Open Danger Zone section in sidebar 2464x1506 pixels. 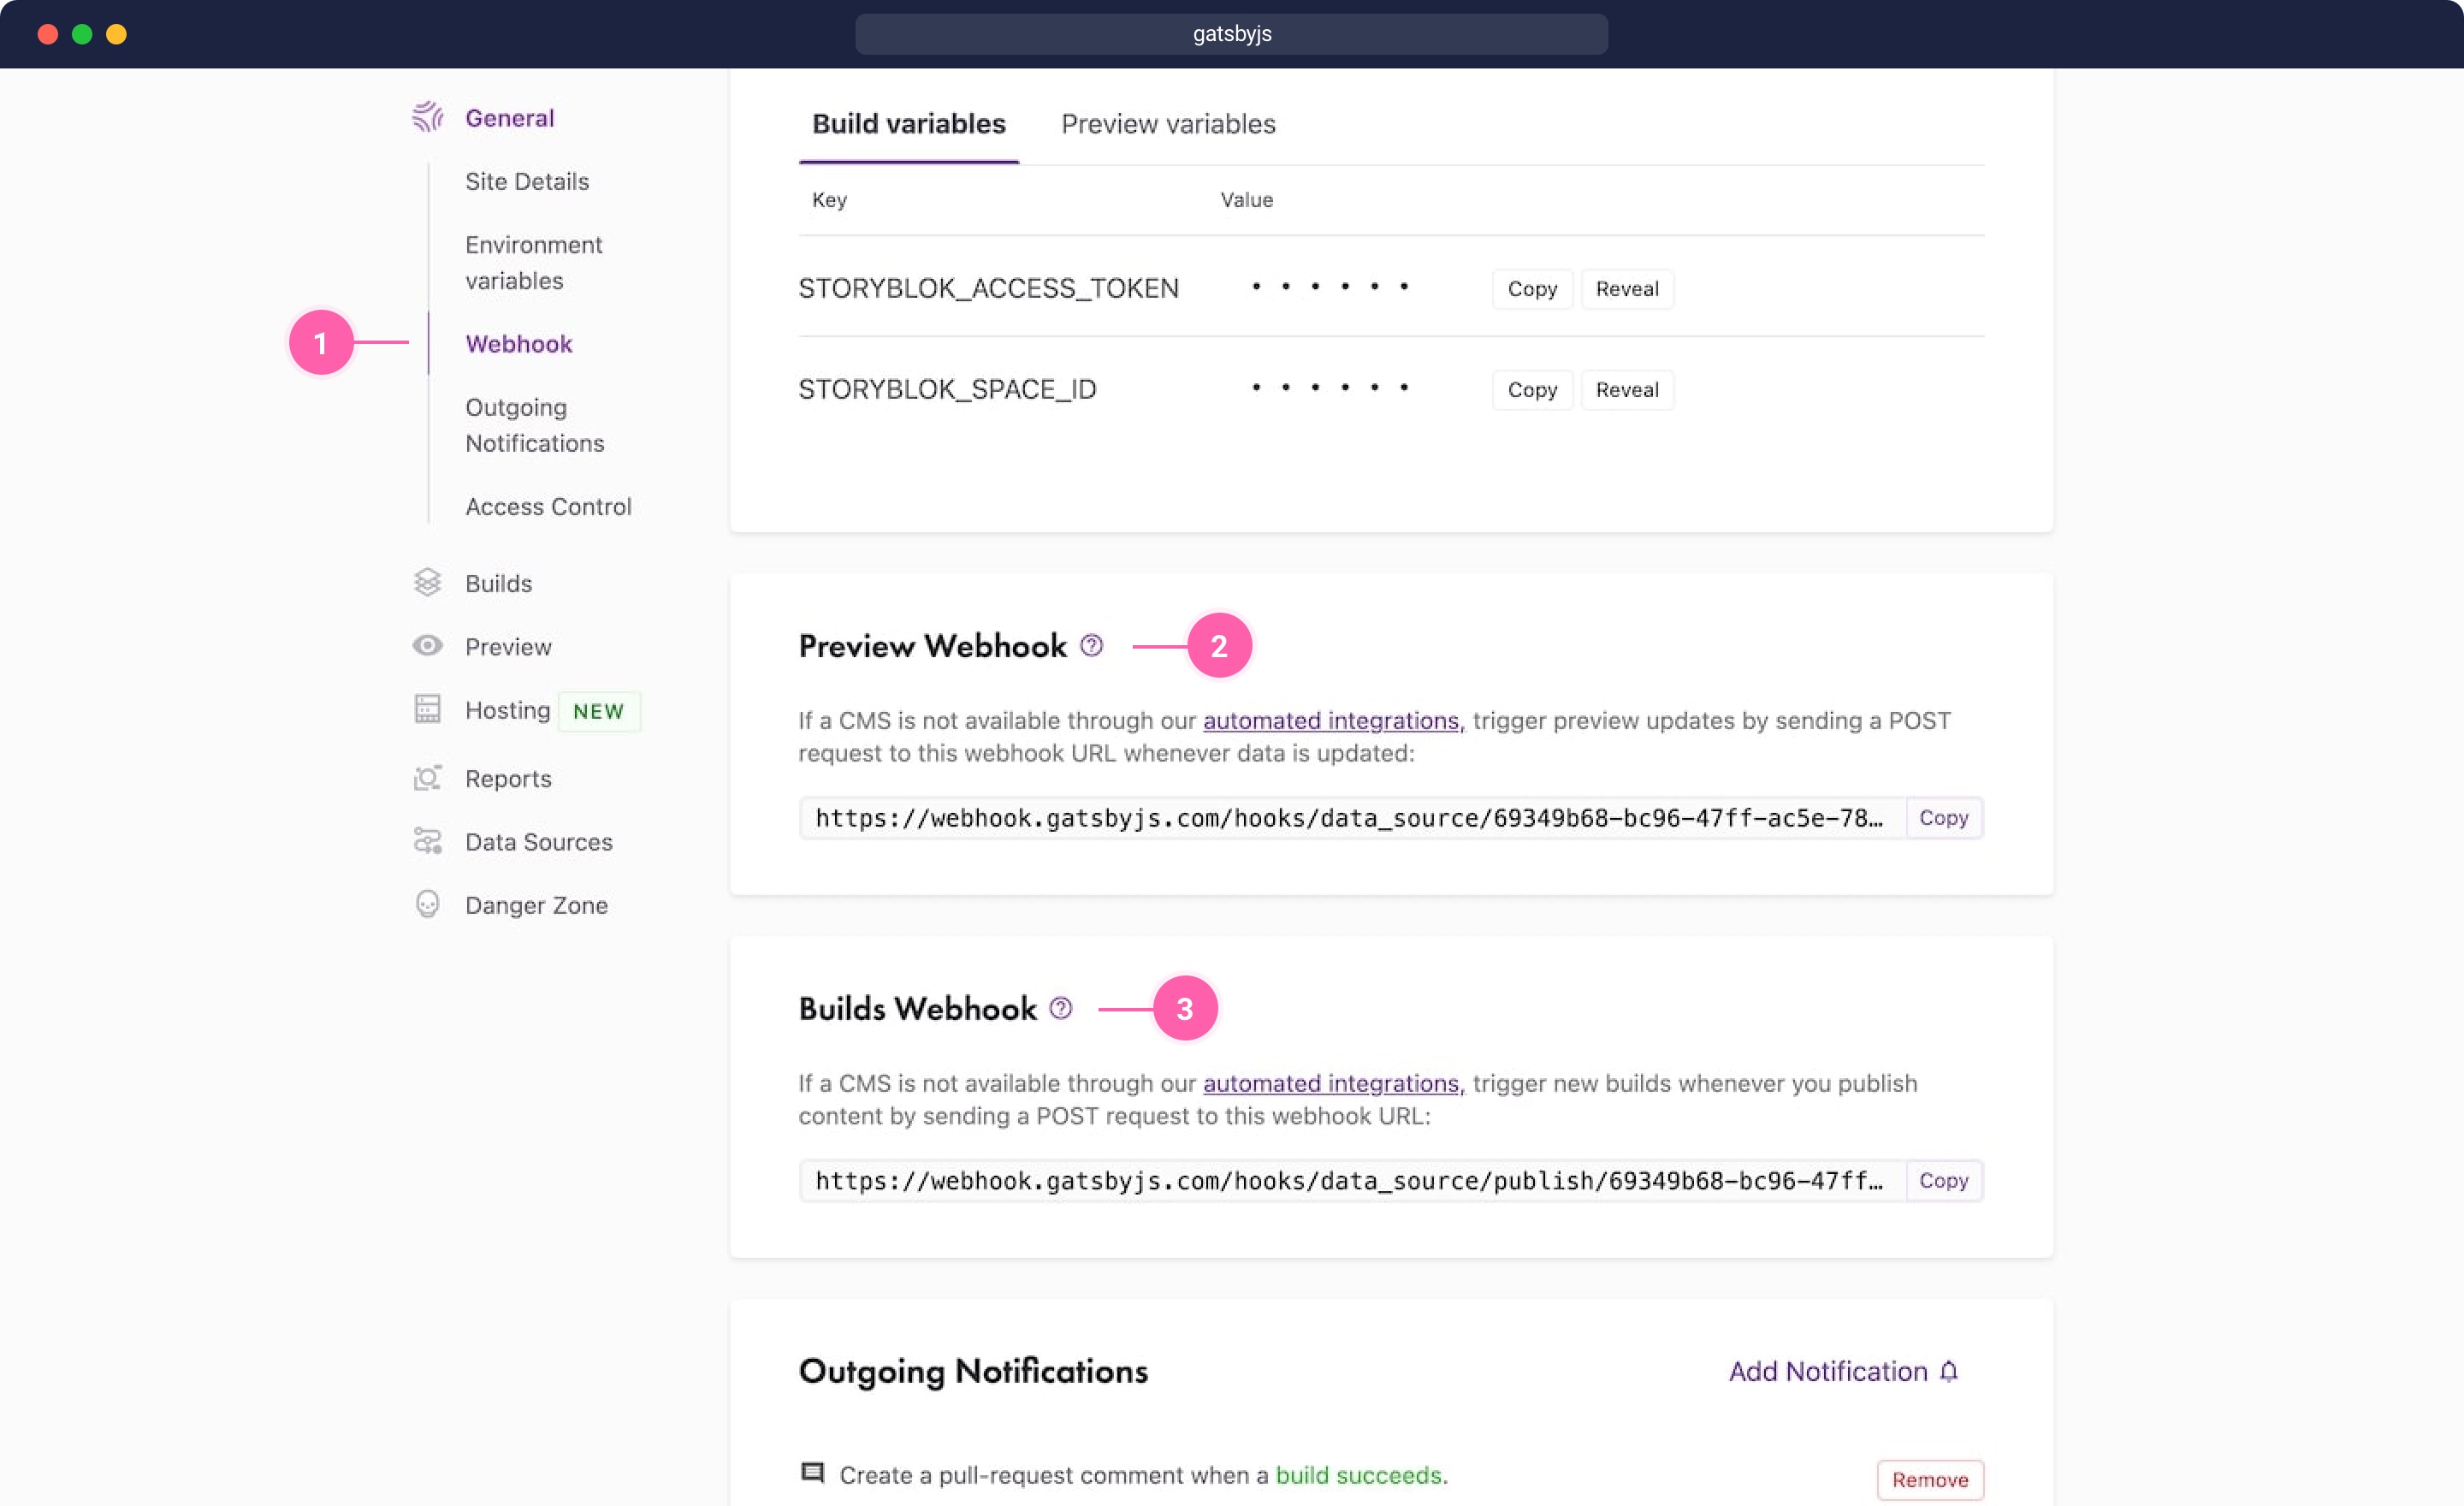(x=537, y=905)
